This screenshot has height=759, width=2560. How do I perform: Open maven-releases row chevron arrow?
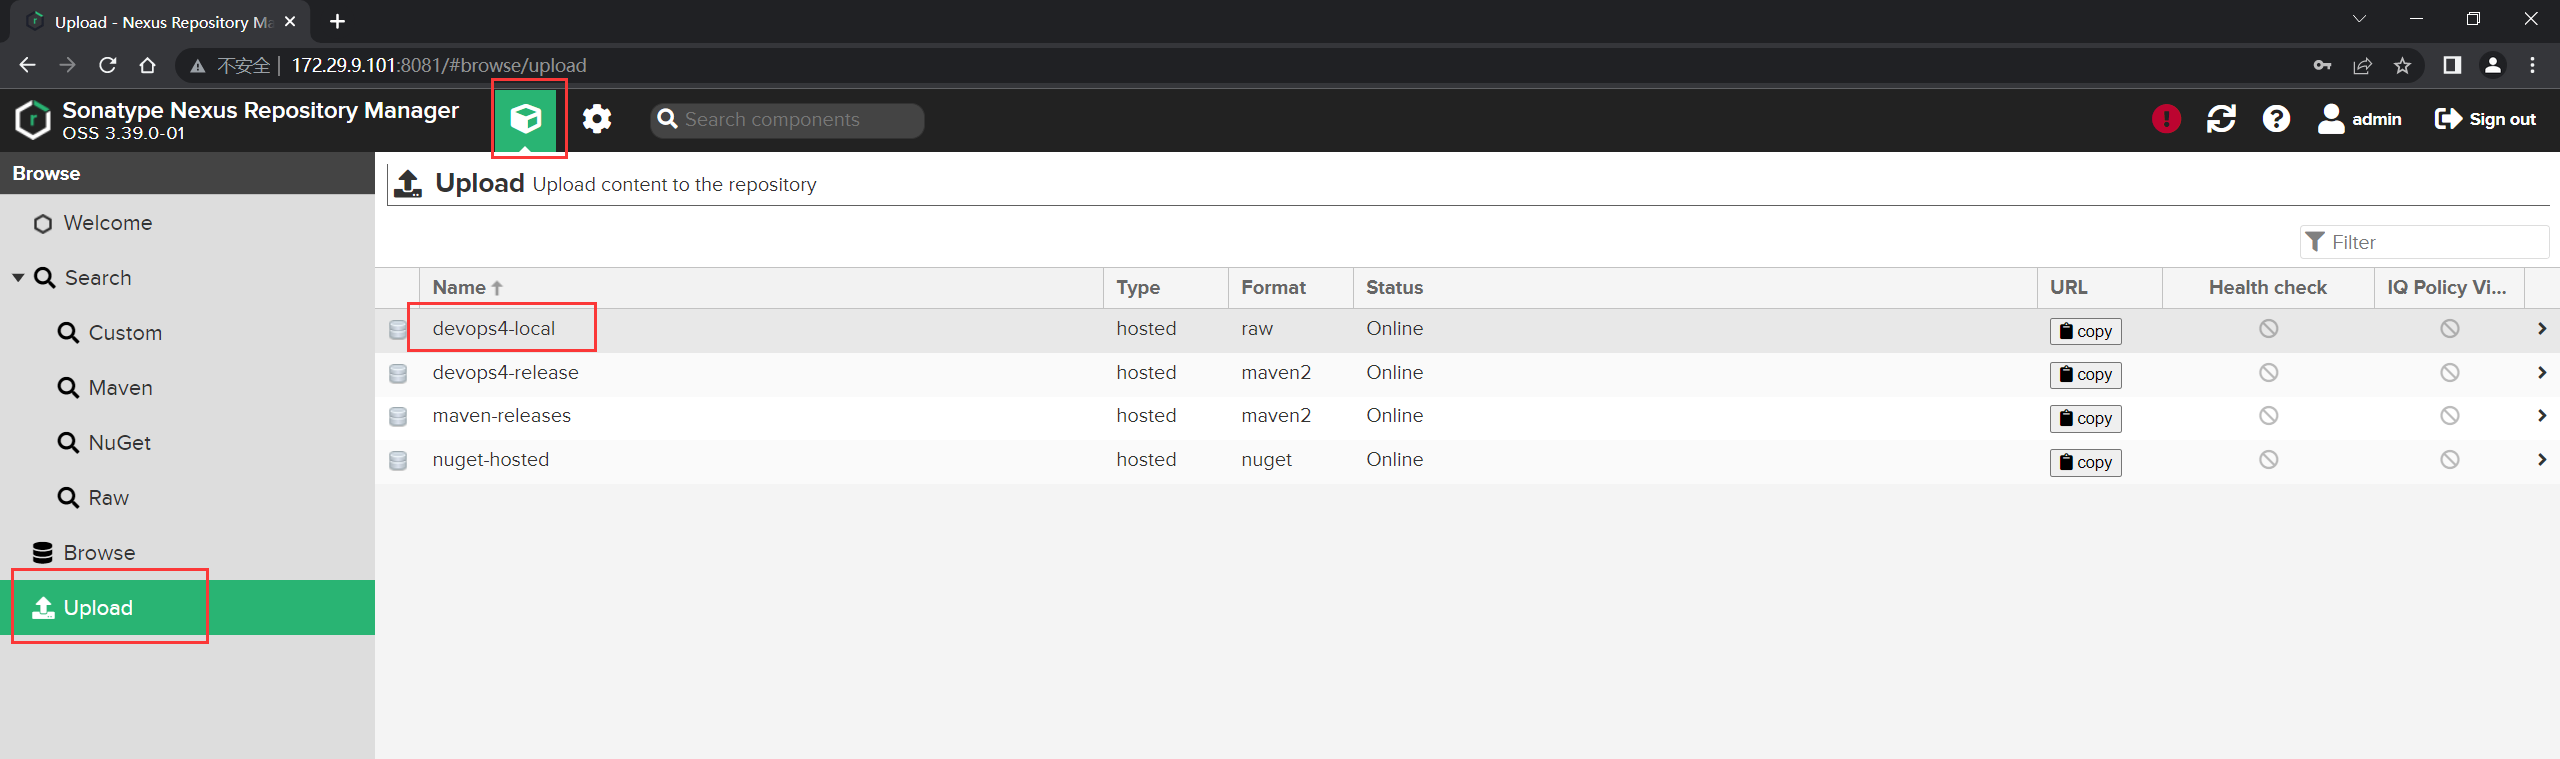point(2541,416)
